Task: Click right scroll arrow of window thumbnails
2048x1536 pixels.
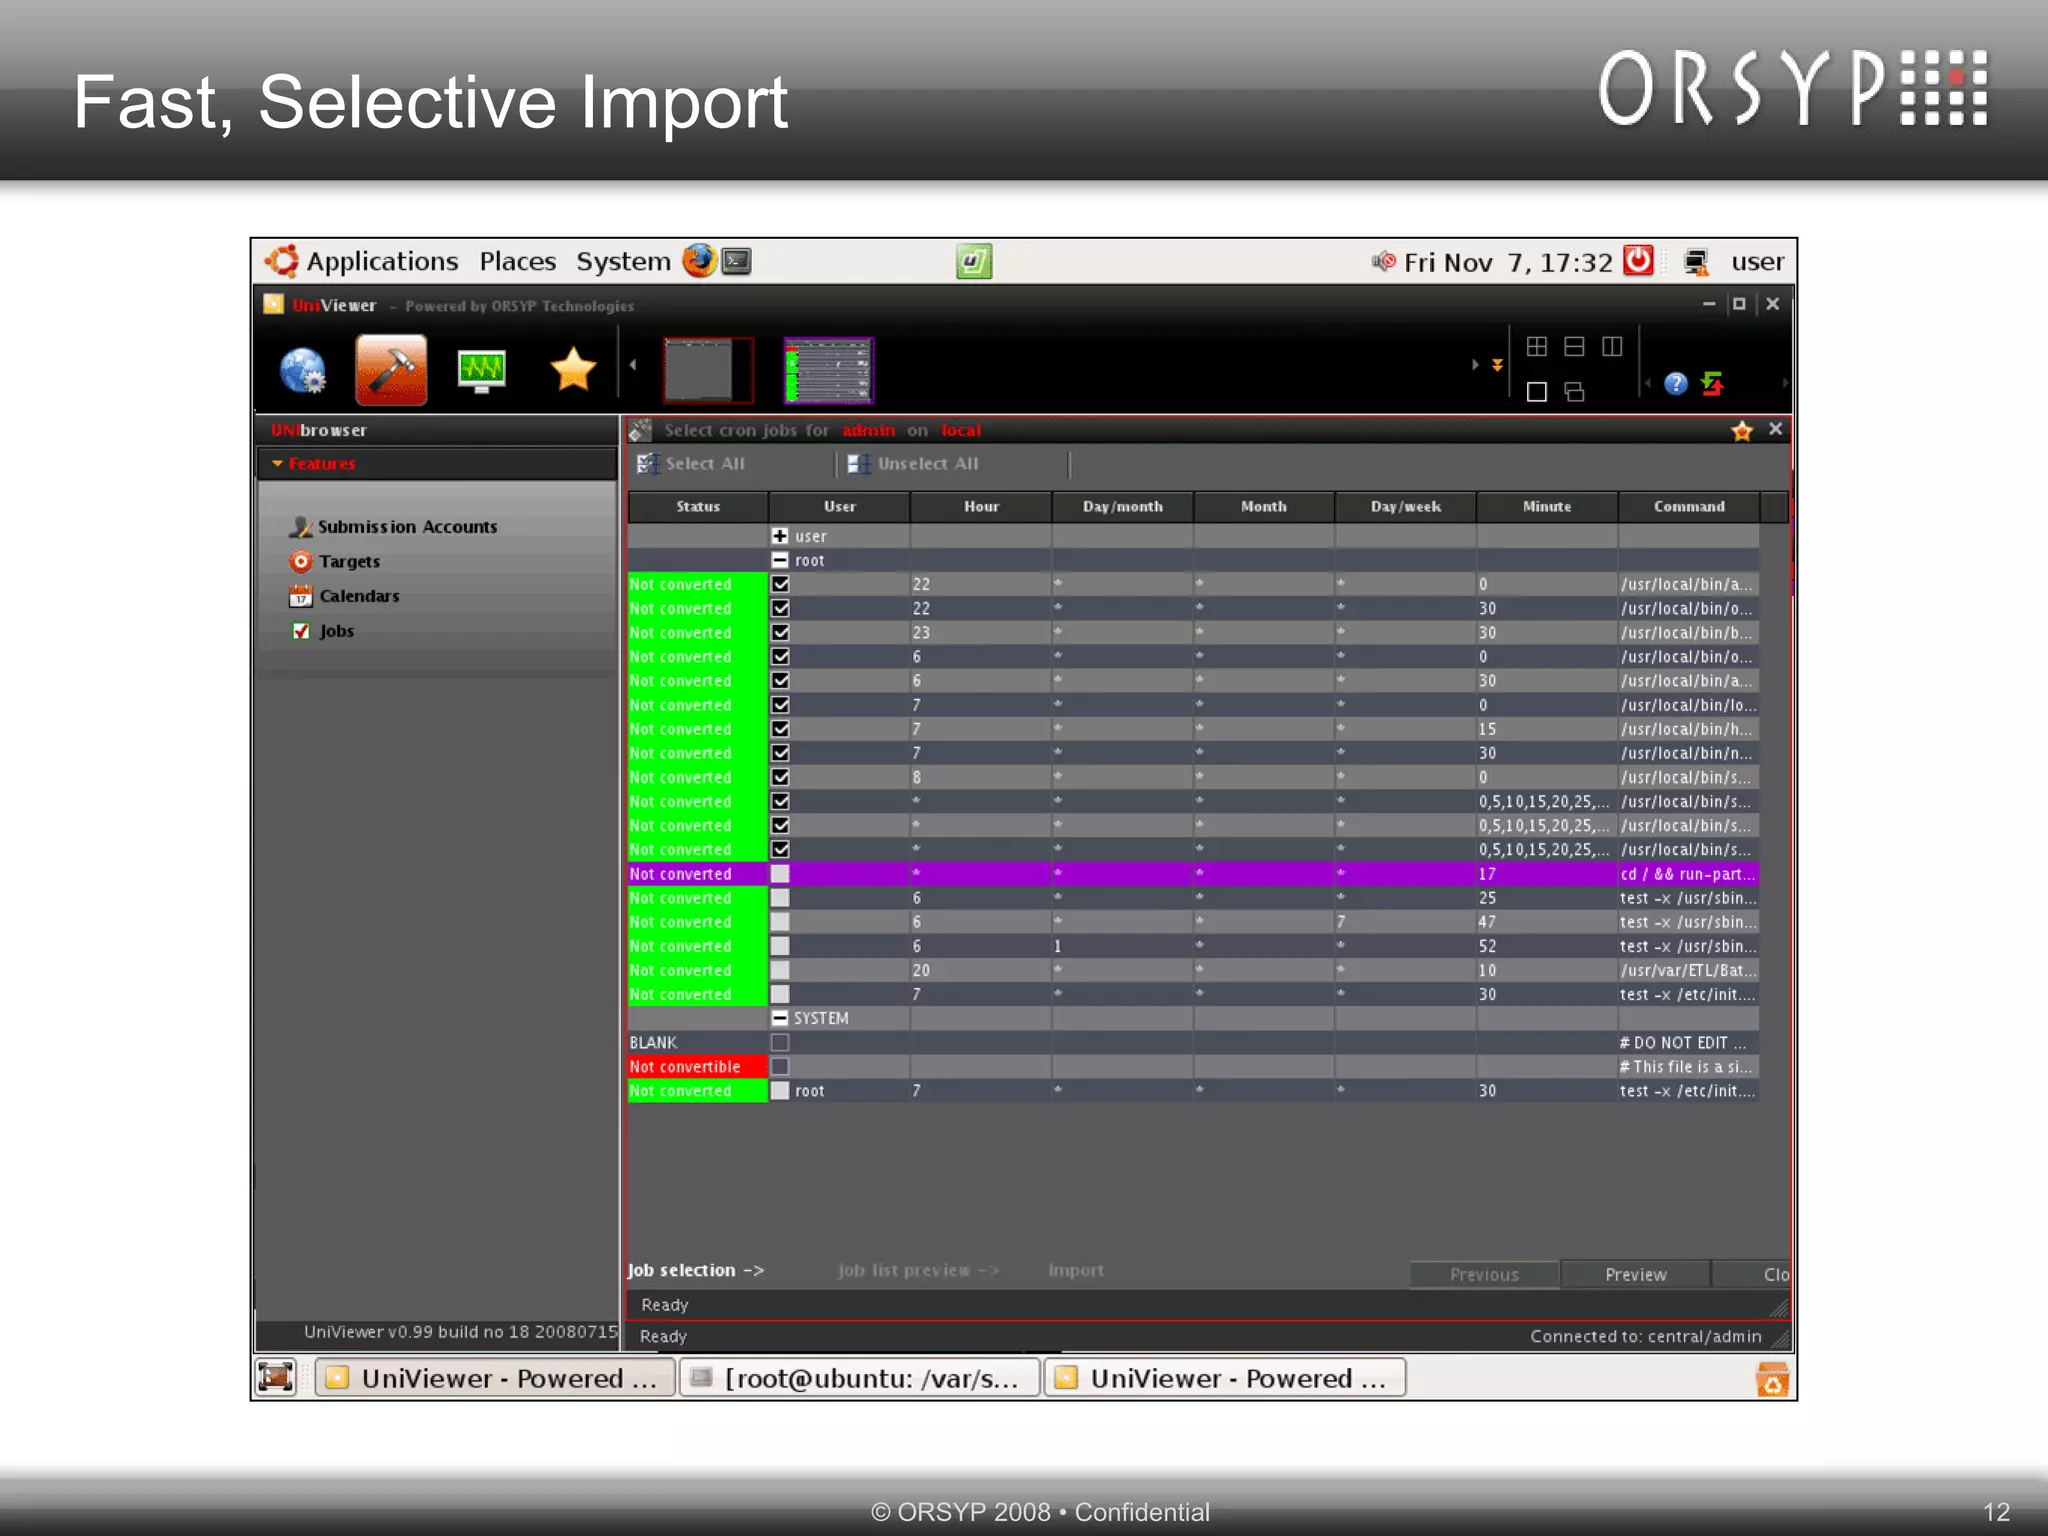Action: point(1475,365)
